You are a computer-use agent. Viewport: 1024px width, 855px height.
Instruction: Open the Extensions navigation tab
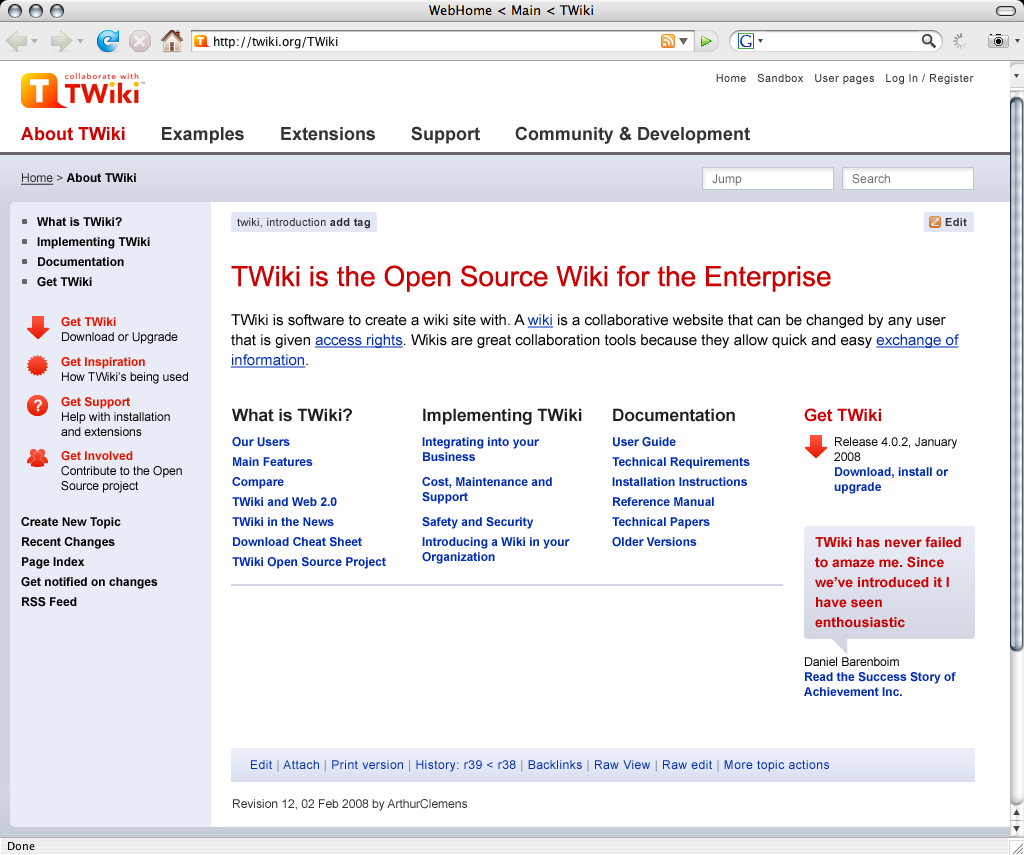click(x=327, y=134)
